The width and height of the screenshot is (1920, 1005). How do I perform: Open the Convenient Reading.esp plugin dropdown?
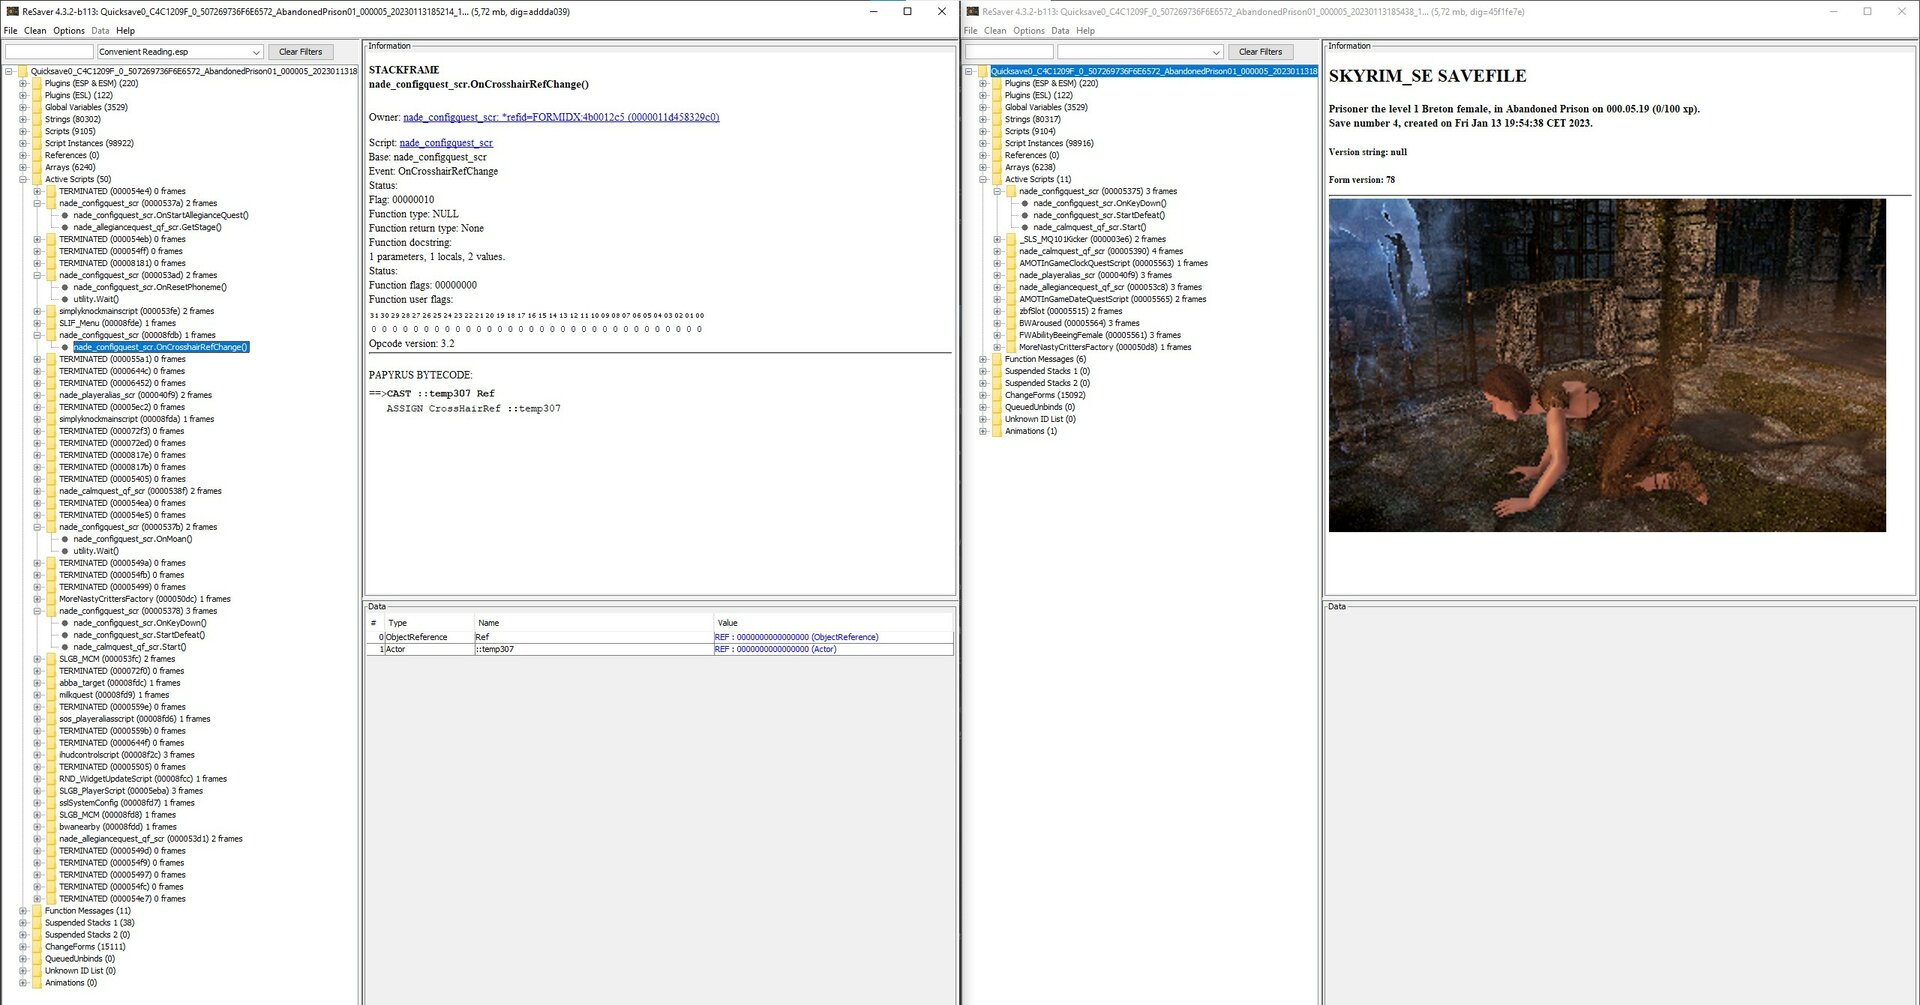click(256, 52)
